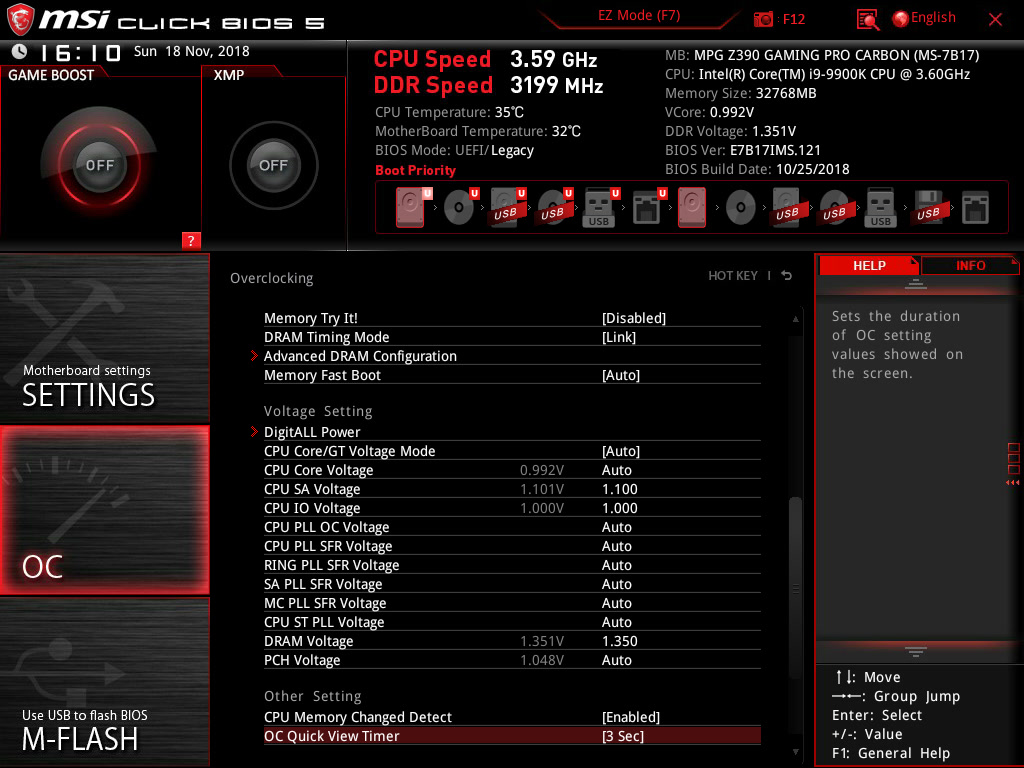Viewport: 1024px width, 768px height.
Task: Switch to EZ Mode (F7)
Action: [639, 16]
